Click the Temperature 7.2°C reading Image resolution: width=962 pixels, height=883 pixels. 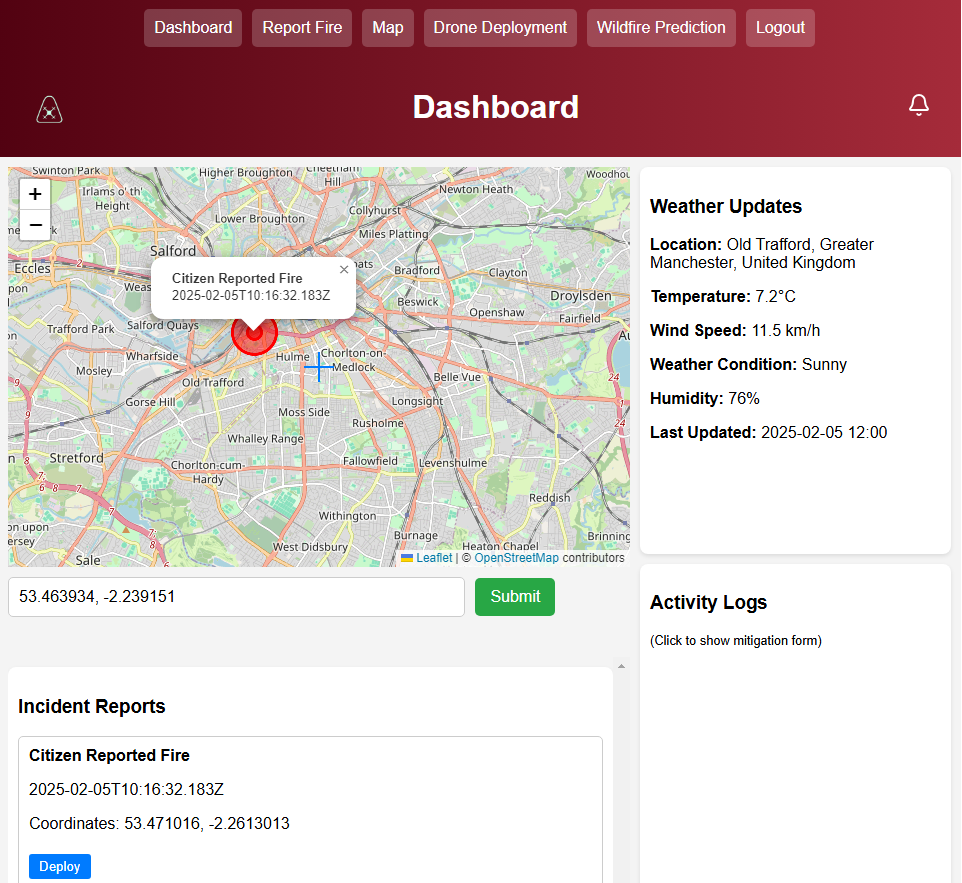coord(723,296)
